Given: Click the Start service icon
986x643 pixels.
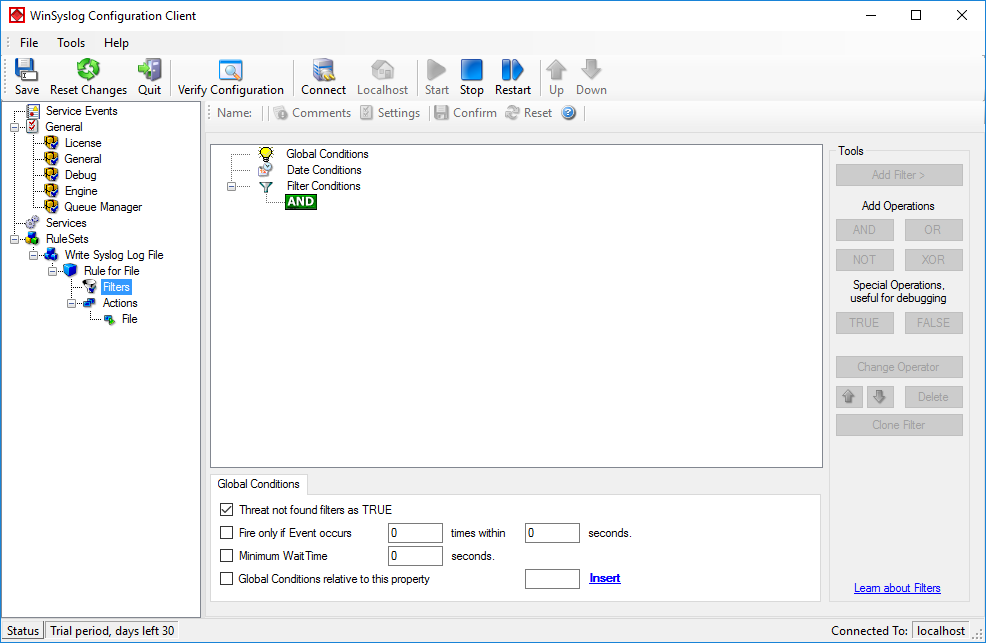Looking at the screenshot, I should coord(436,70).
